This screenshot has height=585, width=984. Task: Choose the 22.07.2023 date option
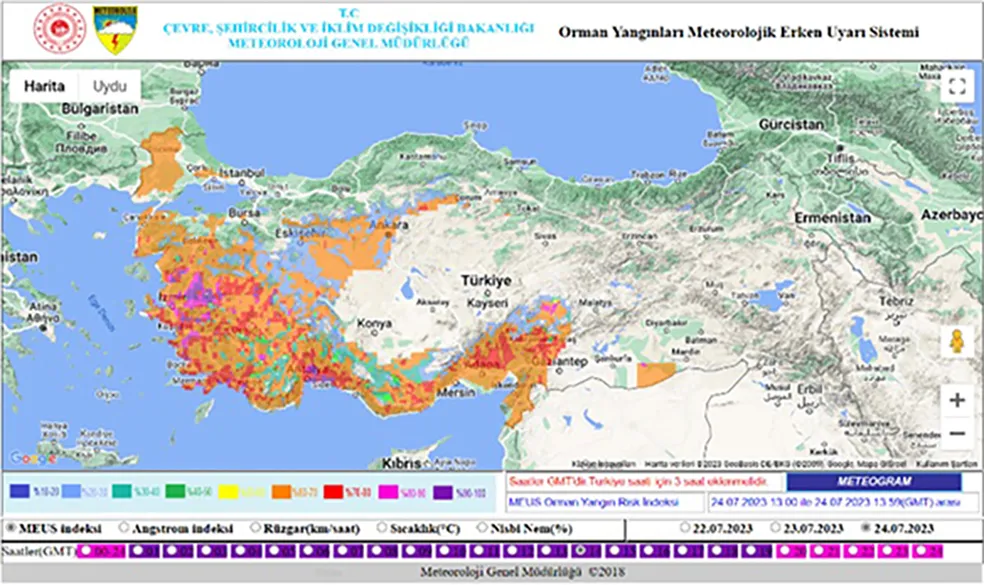685,528
